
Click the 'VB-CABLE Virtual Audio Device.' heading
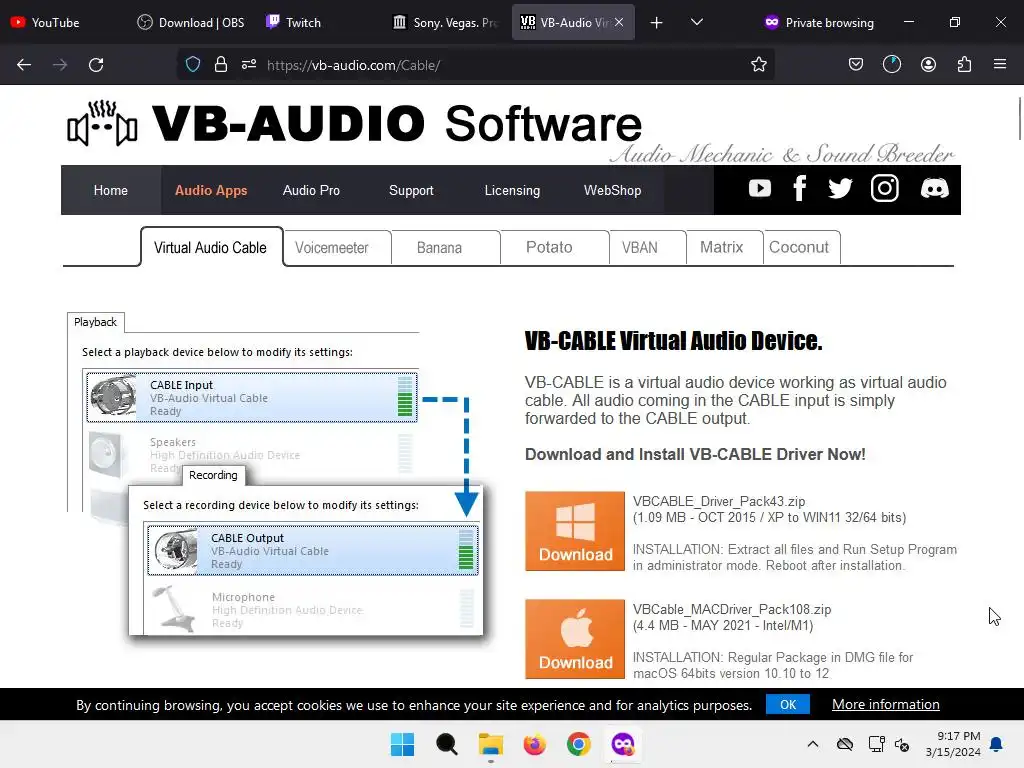[x=673, y=341]
